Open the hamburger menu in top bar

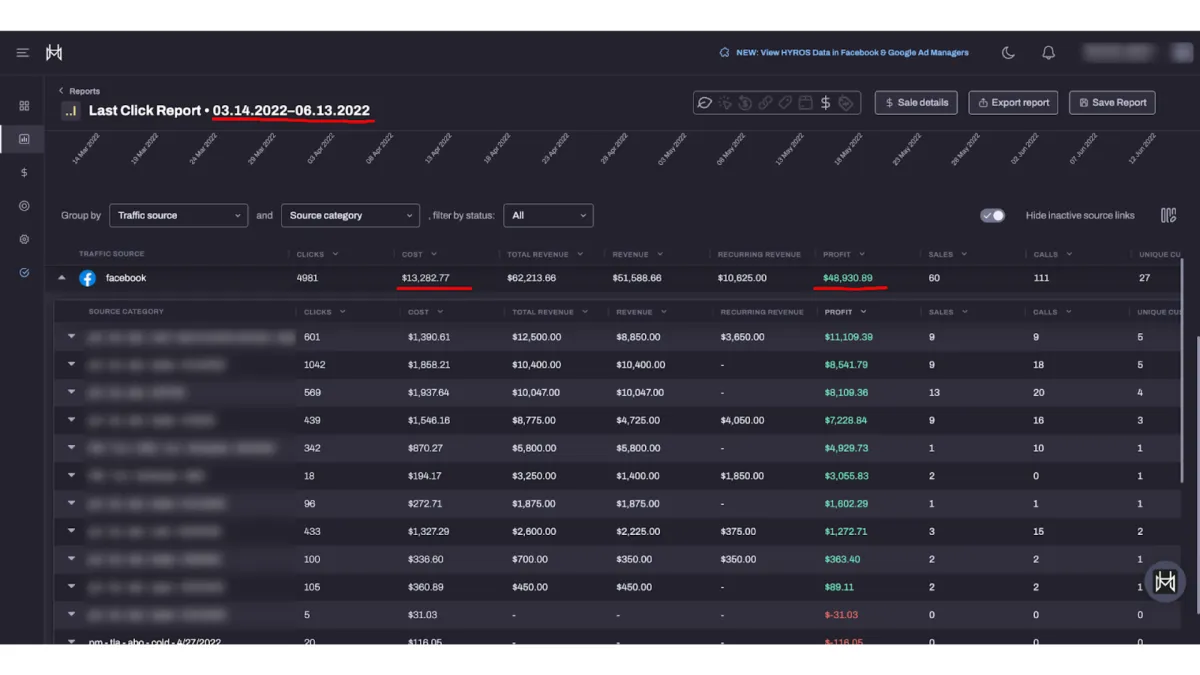(23, 53)
